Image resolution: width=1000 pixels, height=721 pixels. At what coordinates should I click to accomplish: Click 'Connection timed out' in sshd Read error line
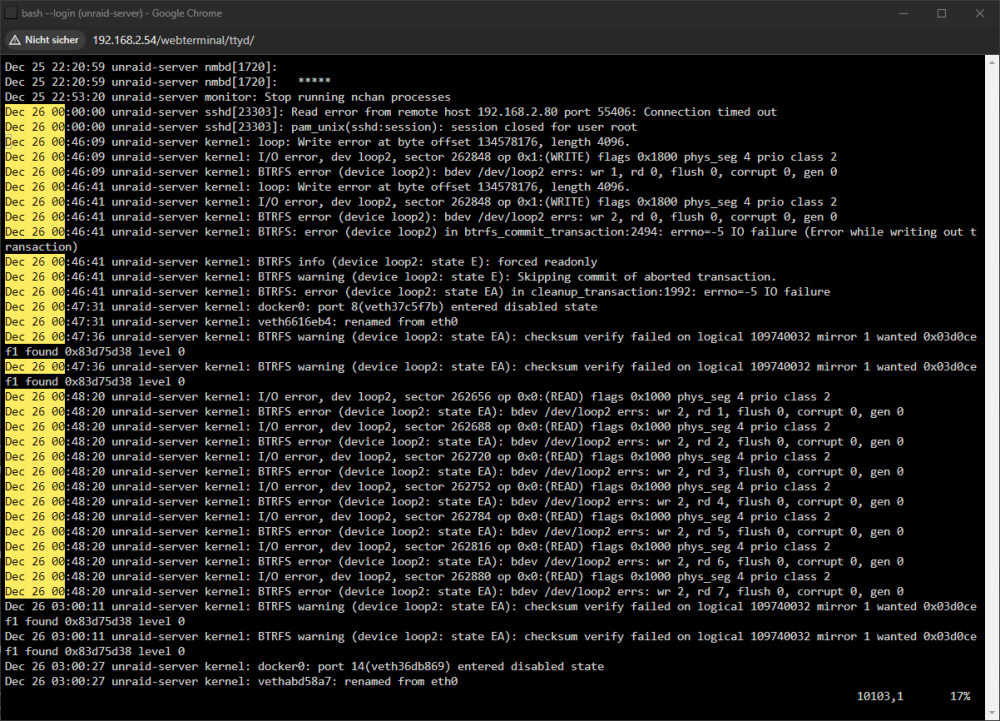tap(710, 112)
